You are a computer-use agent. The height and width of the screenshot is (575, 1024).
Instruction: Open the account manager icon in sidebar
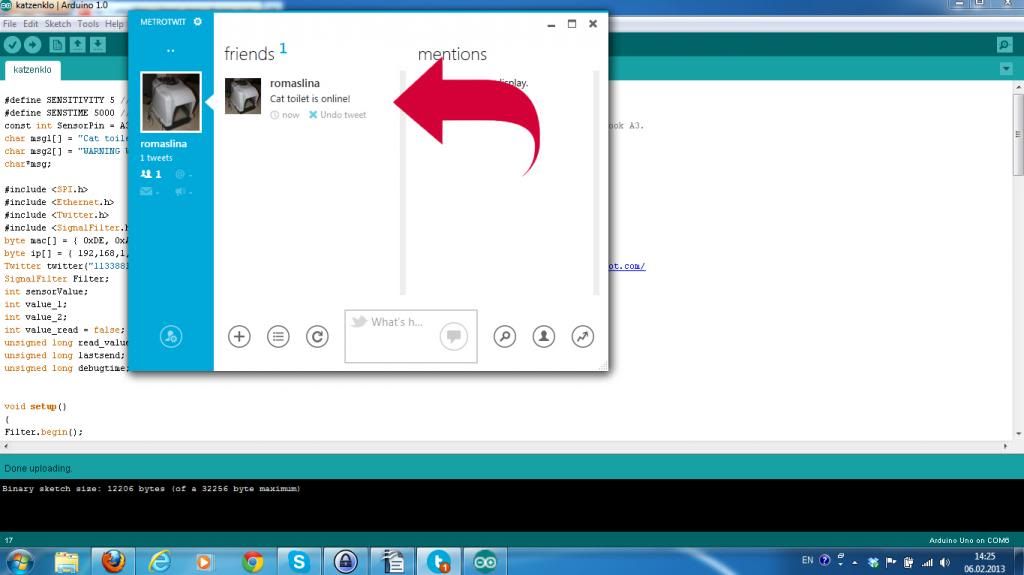coord(170,337)
